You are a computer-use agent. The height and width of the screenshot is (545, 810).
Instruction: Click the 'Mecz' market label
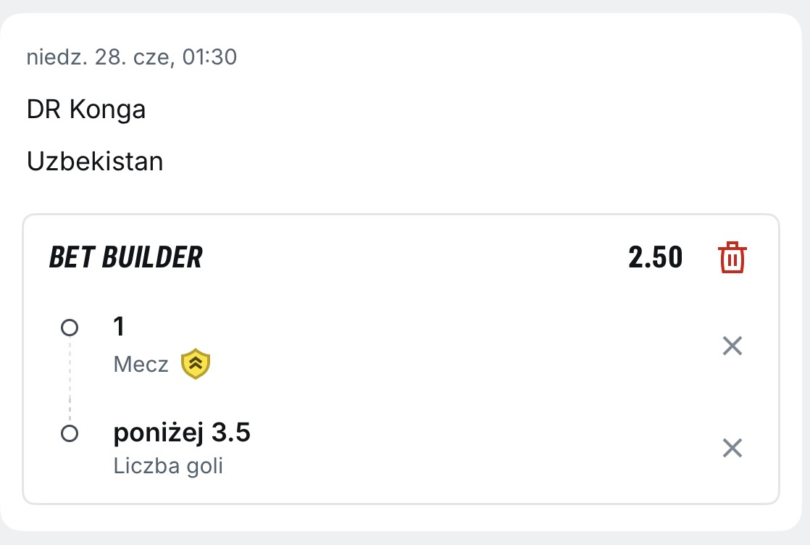[x=141, y=365]
